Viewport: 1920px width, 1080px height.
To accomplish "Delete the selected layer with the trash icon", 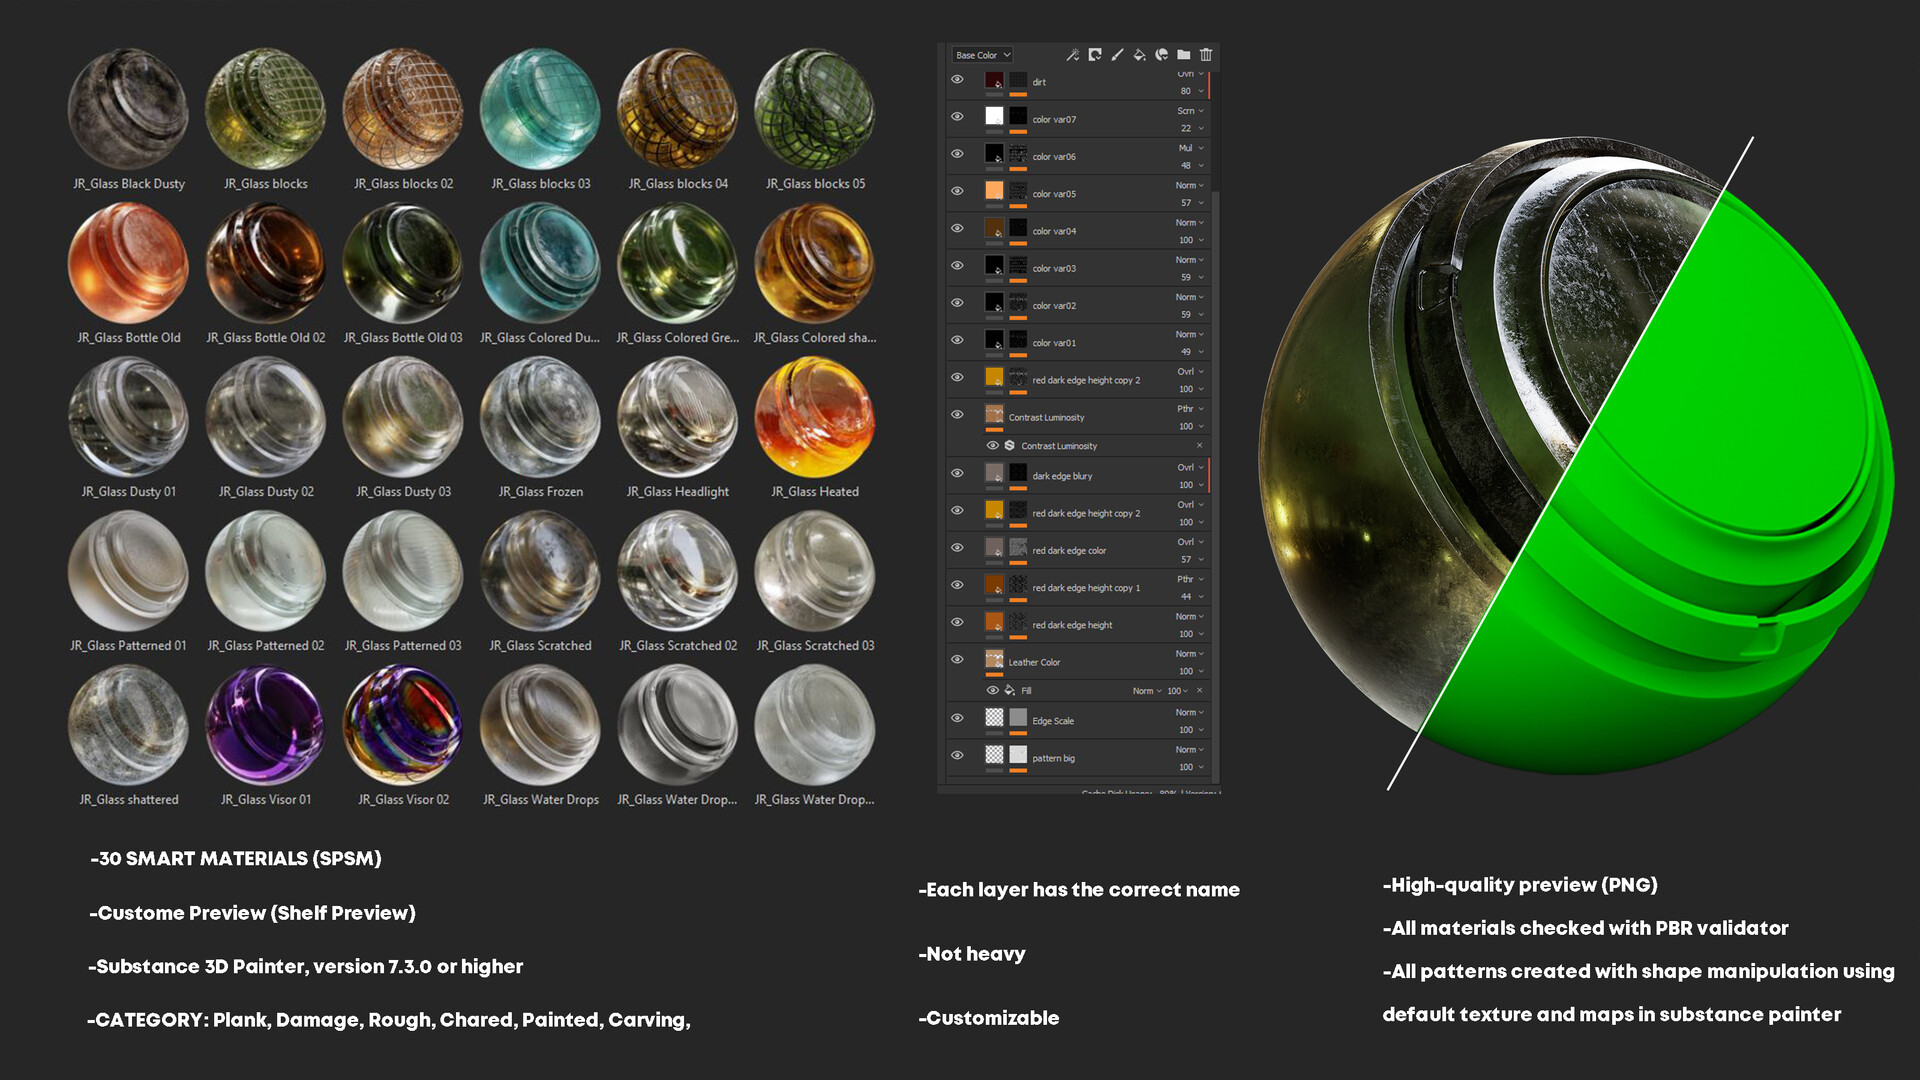I will (x=1206, y=56).
